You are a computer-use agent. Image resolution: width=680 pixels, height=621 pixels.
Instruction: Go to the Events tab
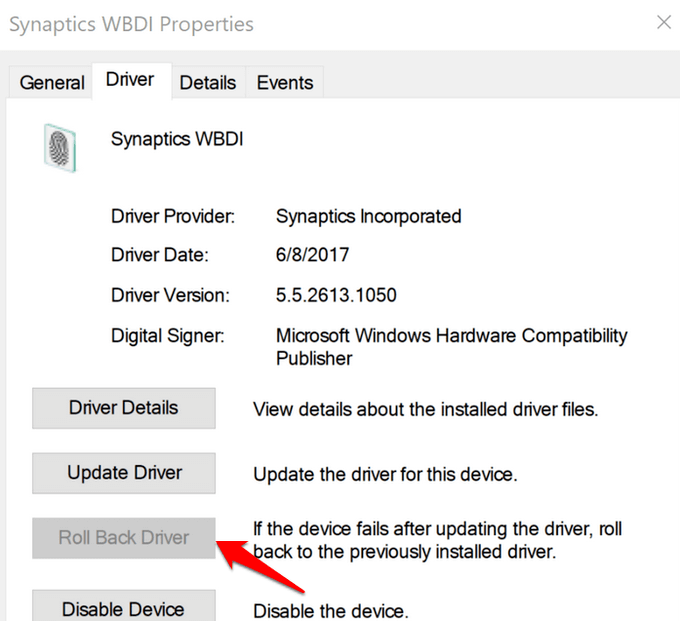[x=285, y=82]
